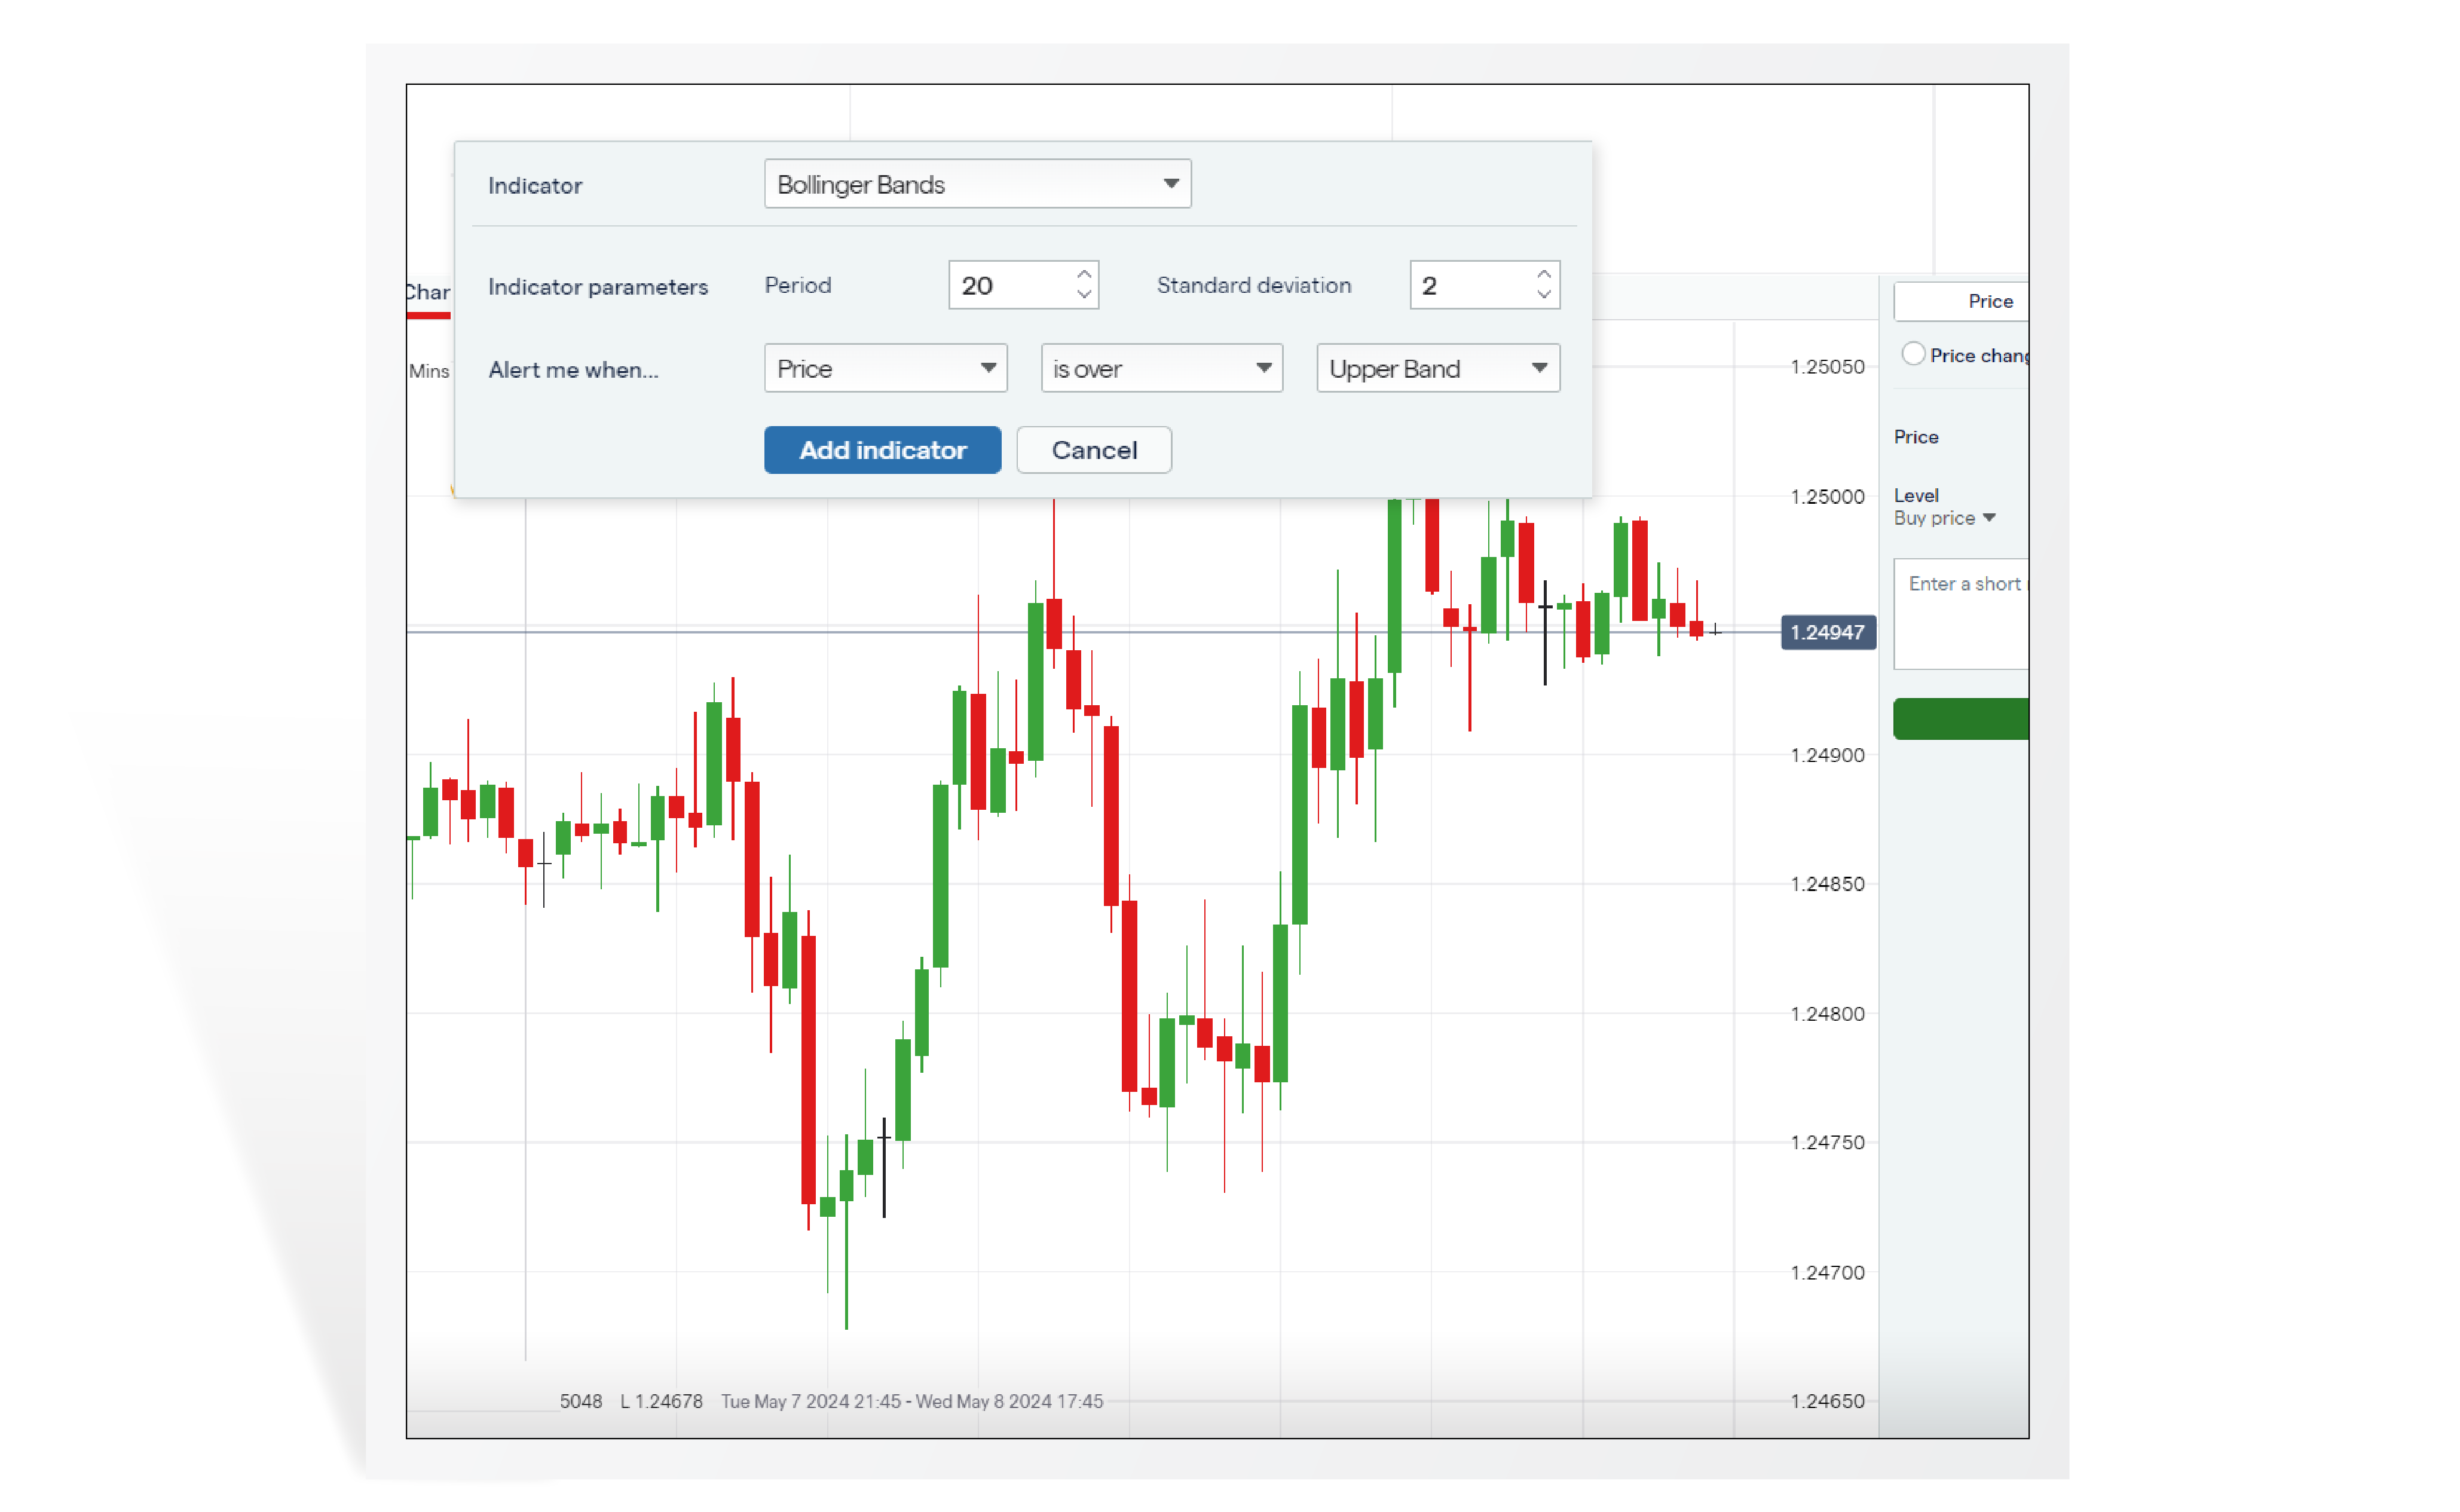Image resolution: width=2460 pixels, height=1512 pixels.
Task: Open the 'is over' comparison dropdown
Action: click(x=1161, y=368)
